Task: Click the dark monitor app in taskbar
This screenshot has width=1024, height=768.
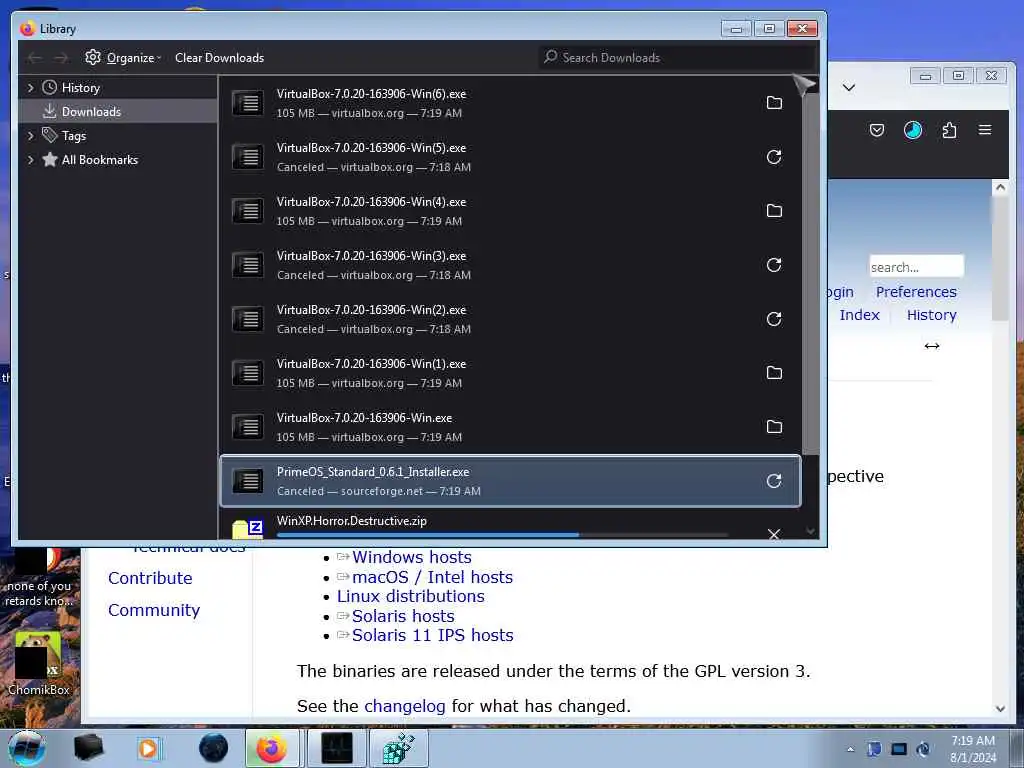Action: [x=337, y=748]
